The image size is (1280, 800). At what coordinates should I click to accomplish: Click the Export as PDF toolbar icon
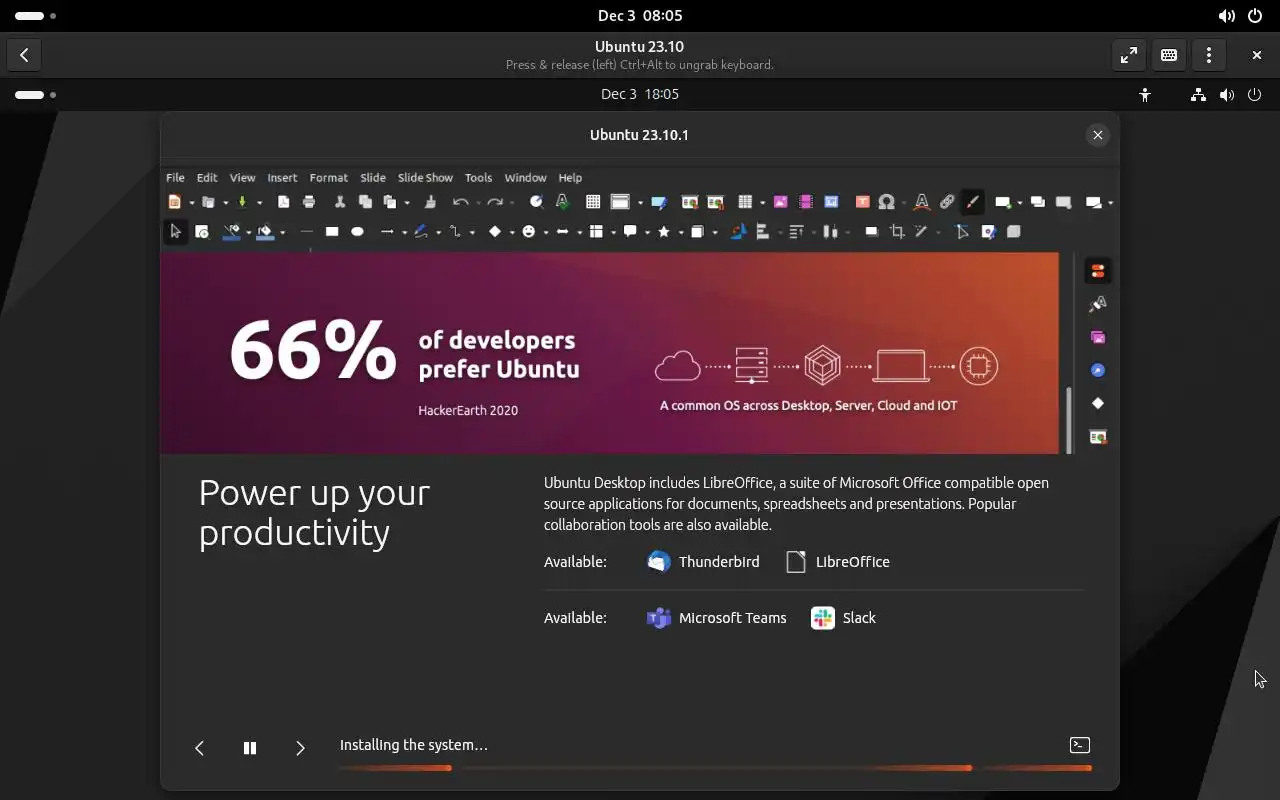pyautogui.click(x=283, y=202)
